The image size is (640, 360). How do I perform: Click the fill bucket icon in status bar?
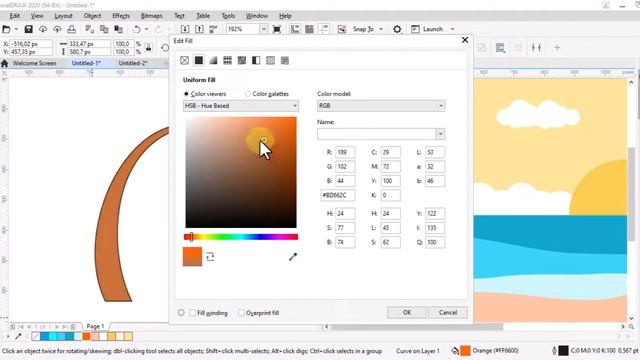point(455,351)
